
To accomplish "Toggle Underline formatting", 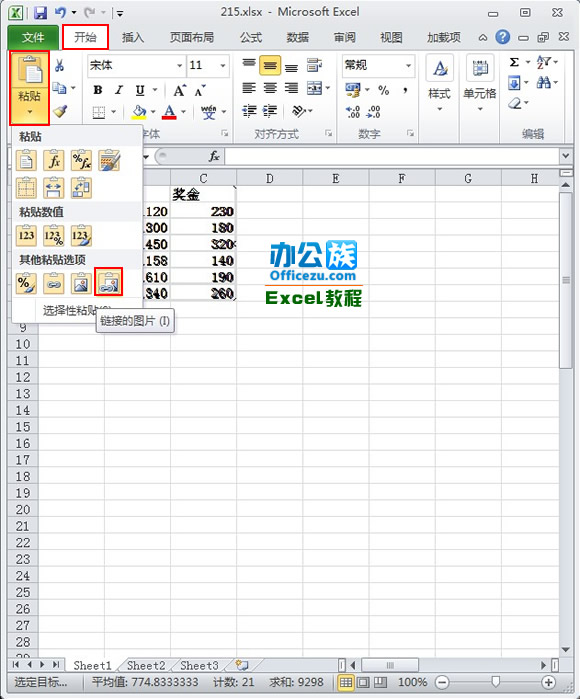I will pos(140,90).
